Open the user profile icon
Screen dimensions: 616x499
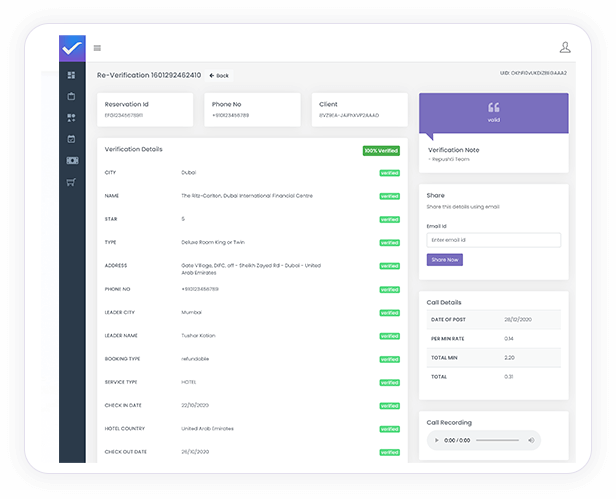[x=565, y=47]
